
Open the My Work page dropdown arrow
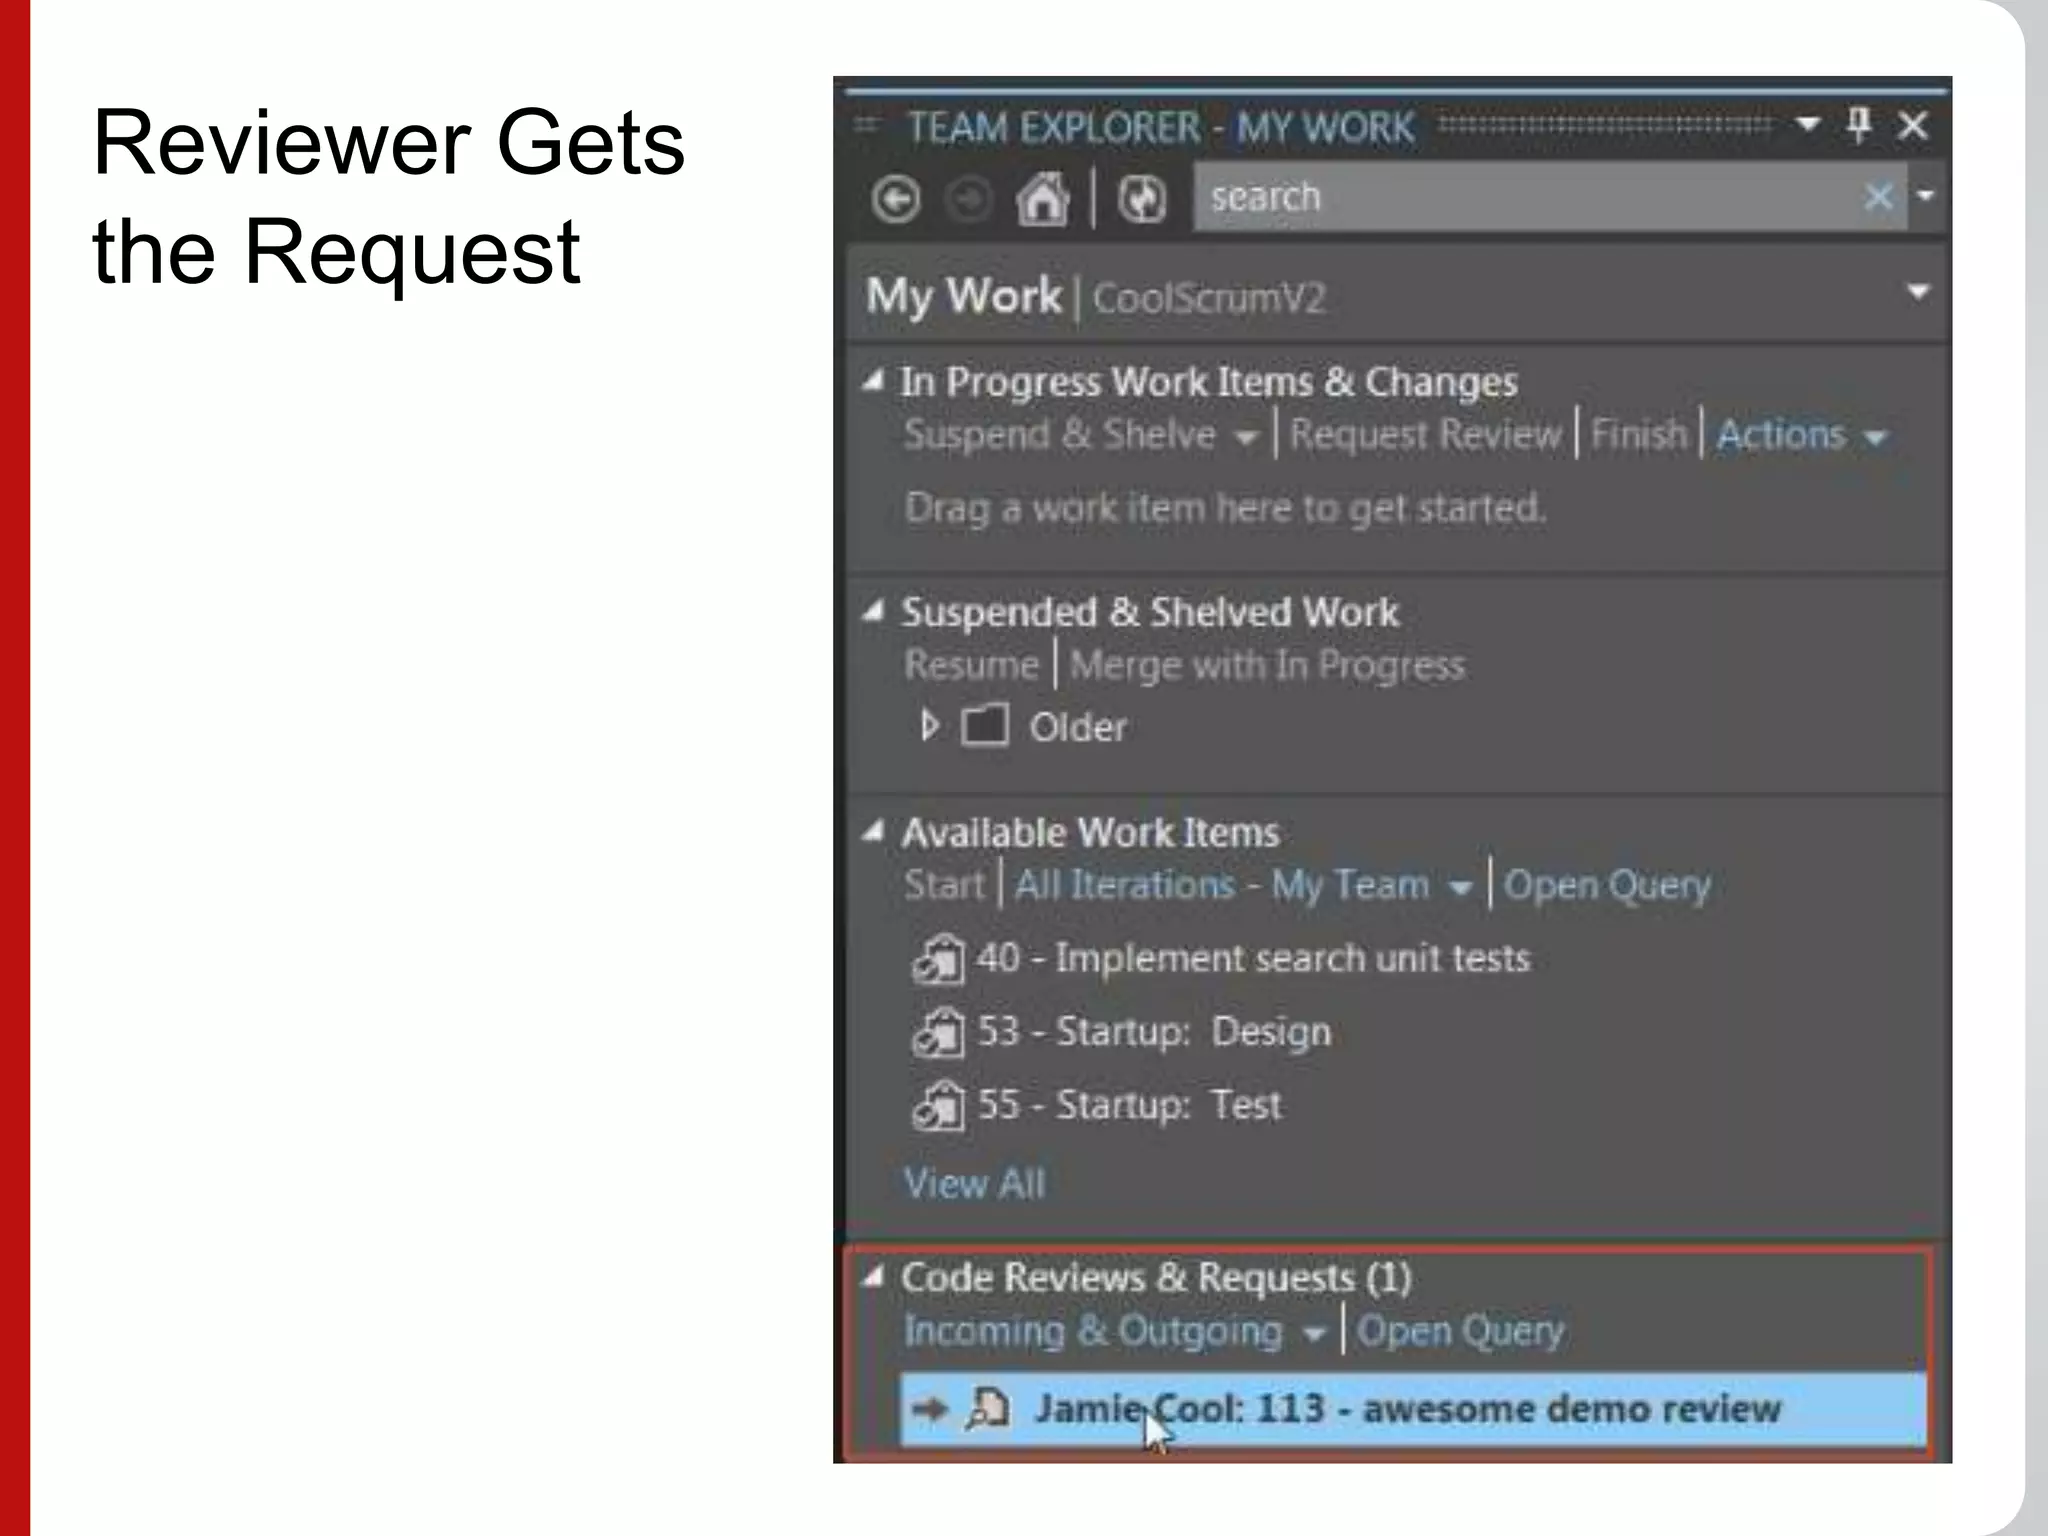1918,292
